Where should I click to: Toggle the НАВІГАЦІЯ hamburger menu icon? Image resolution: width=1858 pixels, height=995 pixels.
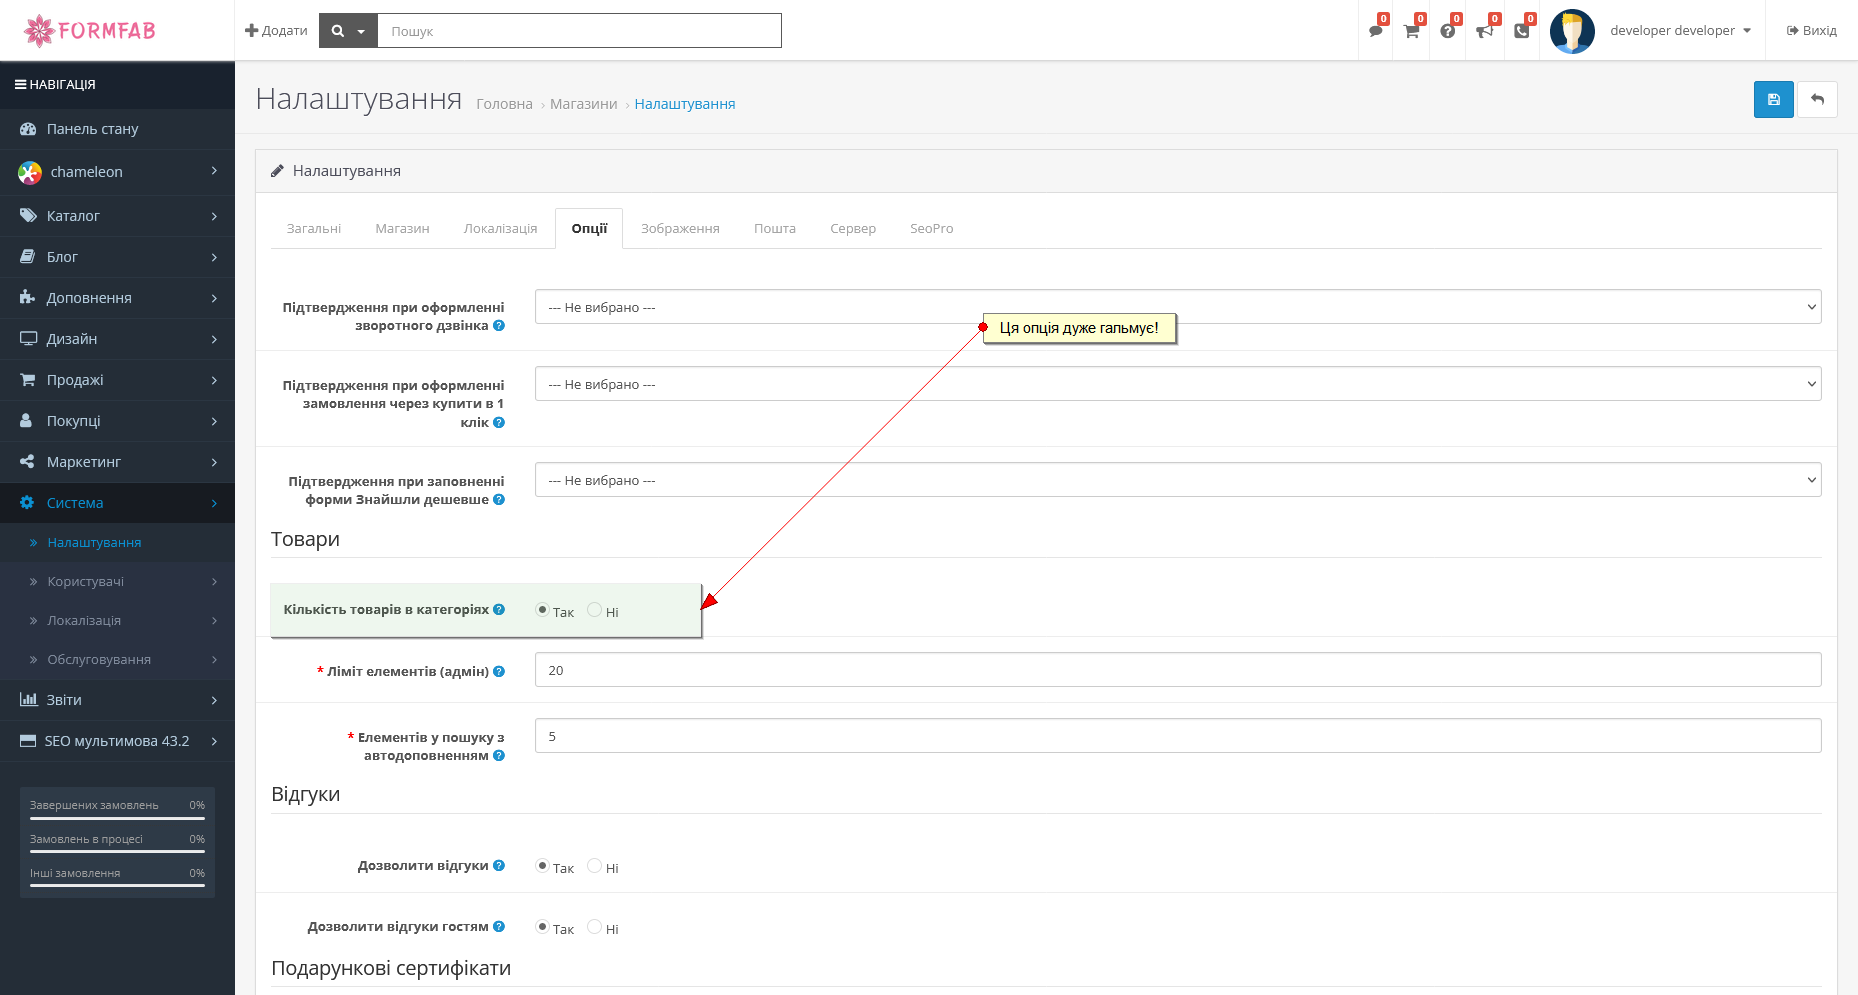coord(20,85)
